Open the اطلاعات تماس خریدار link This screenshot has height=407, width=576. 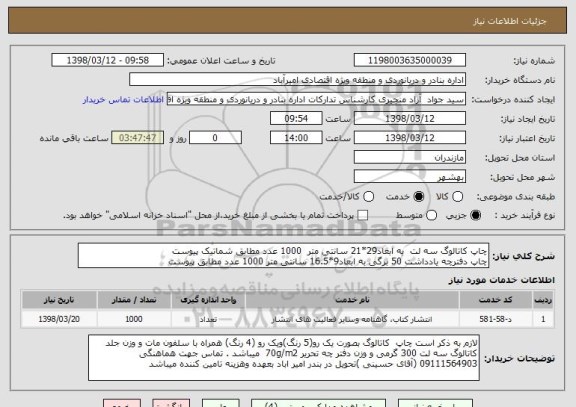(x=123, y=100)
